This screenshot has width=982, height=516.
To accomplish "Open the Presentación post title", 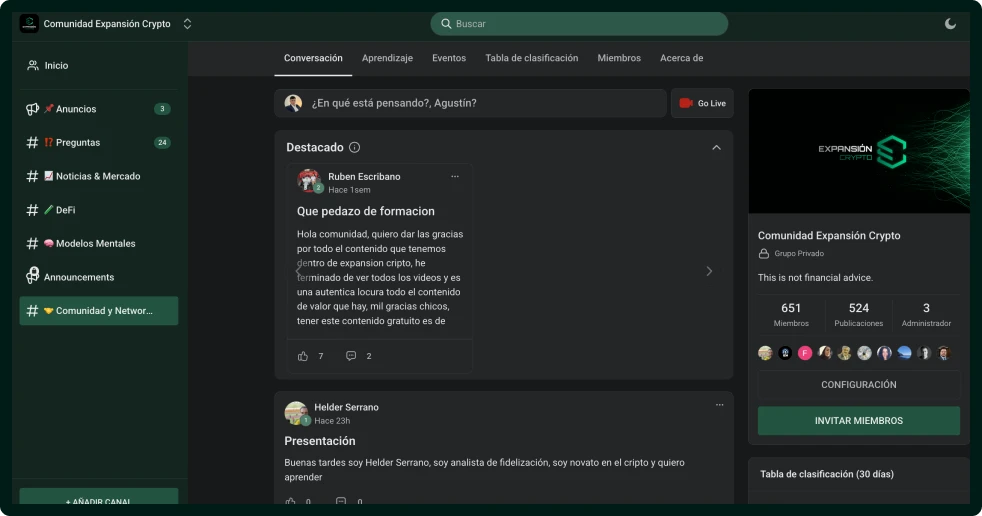I will (320, 441).
